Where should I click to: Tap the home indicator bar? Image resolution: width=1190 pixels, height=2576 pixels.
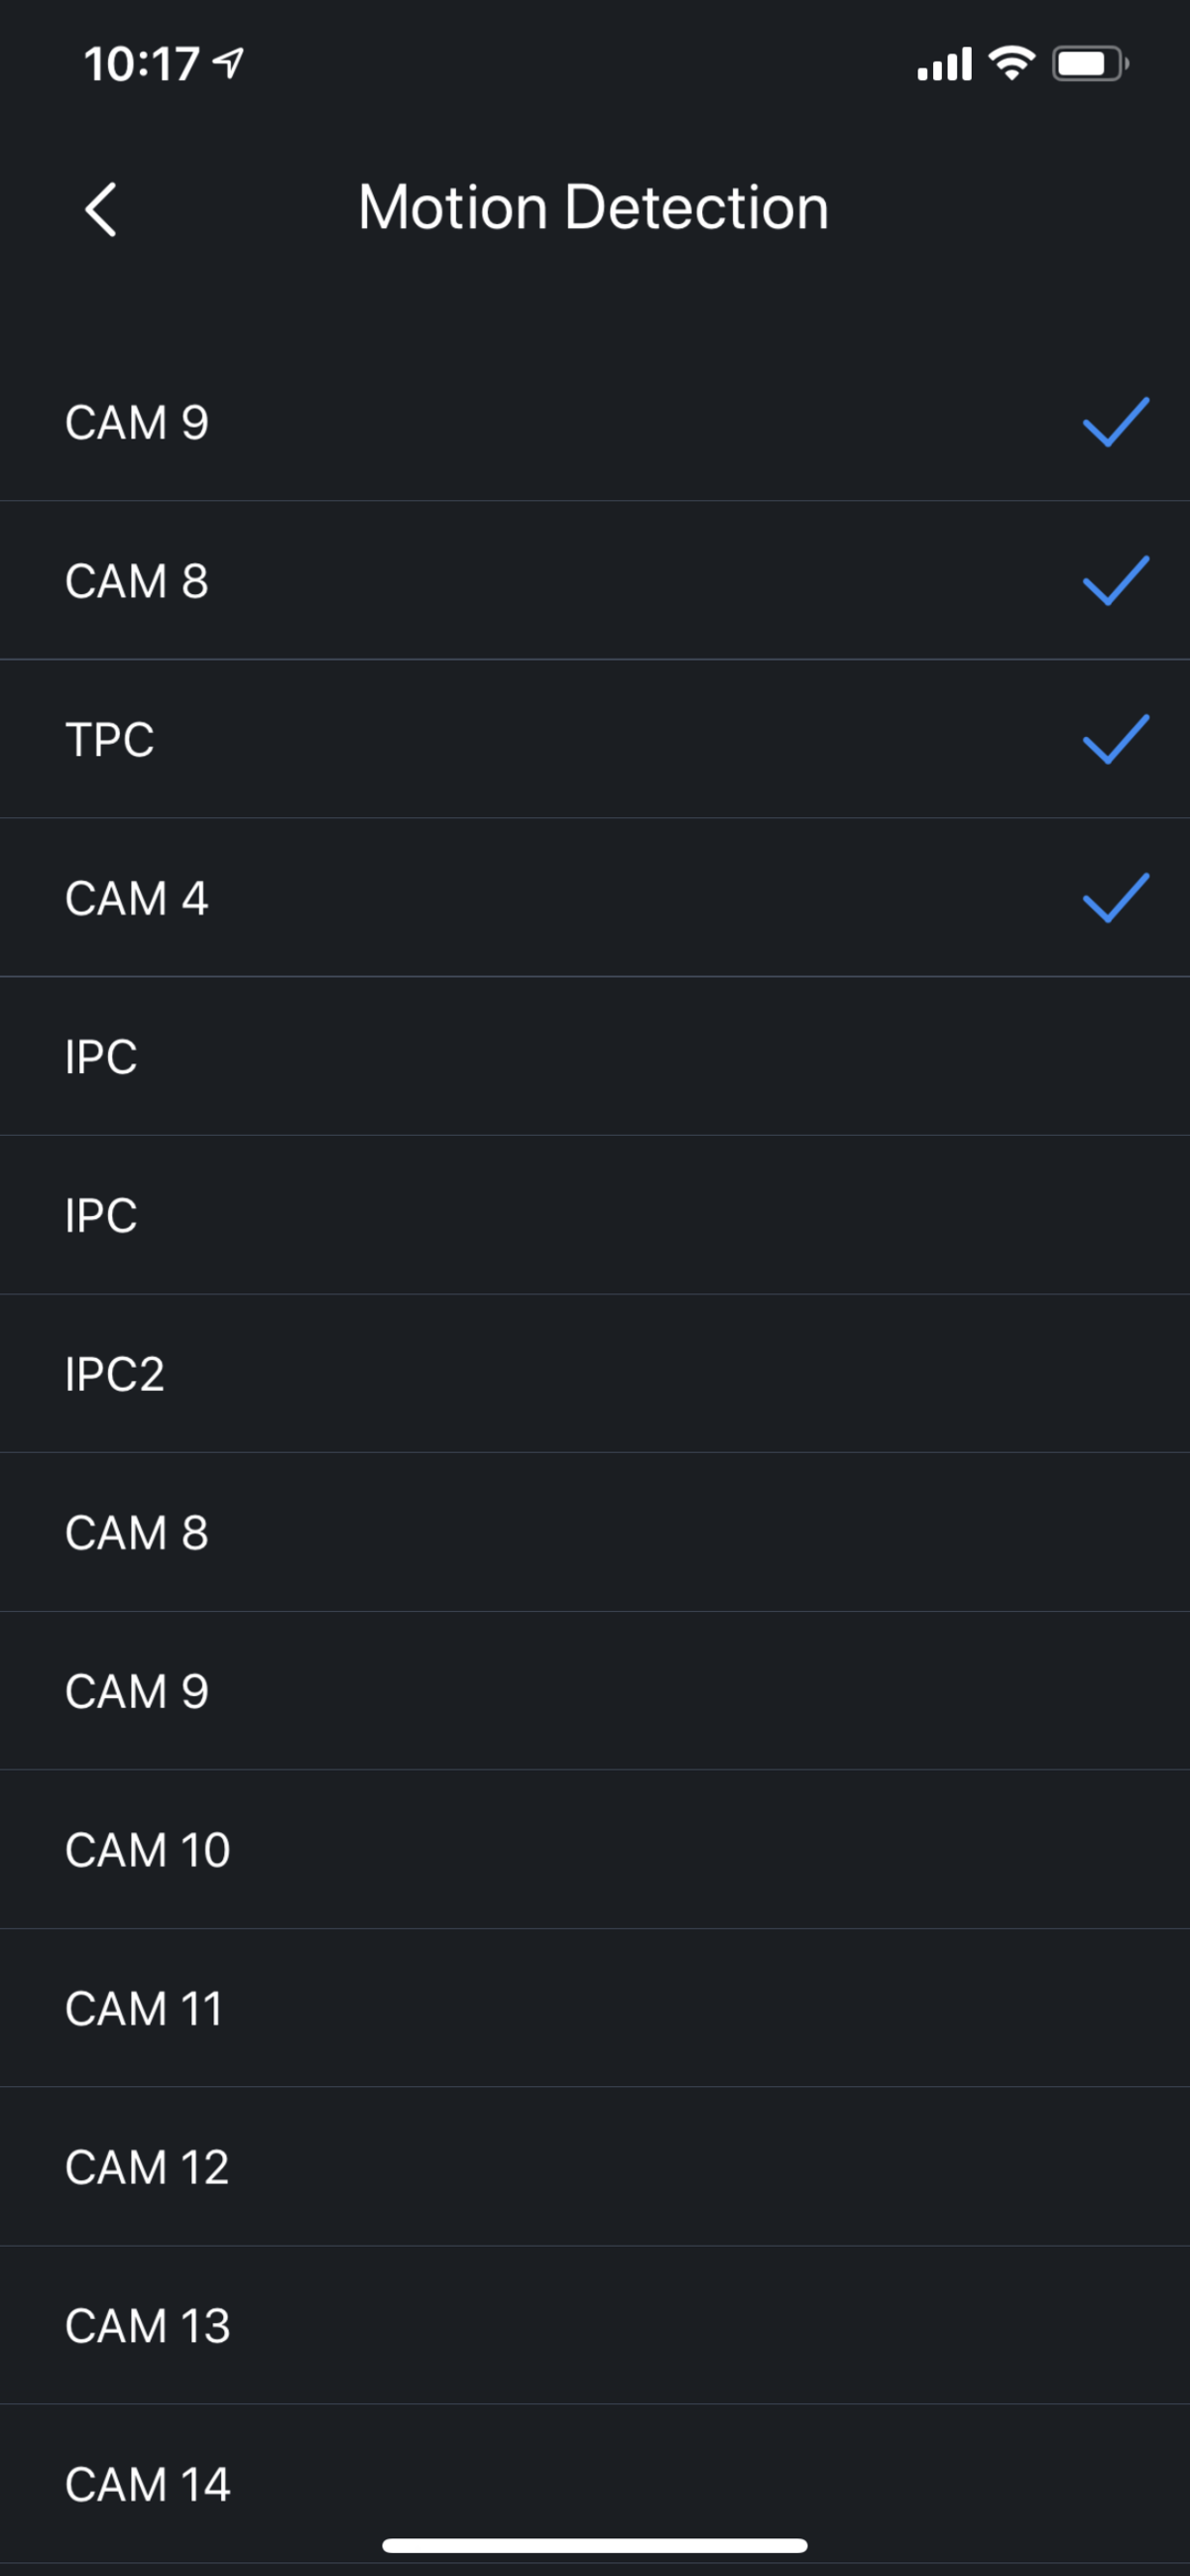pyautogui.click(x=595, y=2545)
